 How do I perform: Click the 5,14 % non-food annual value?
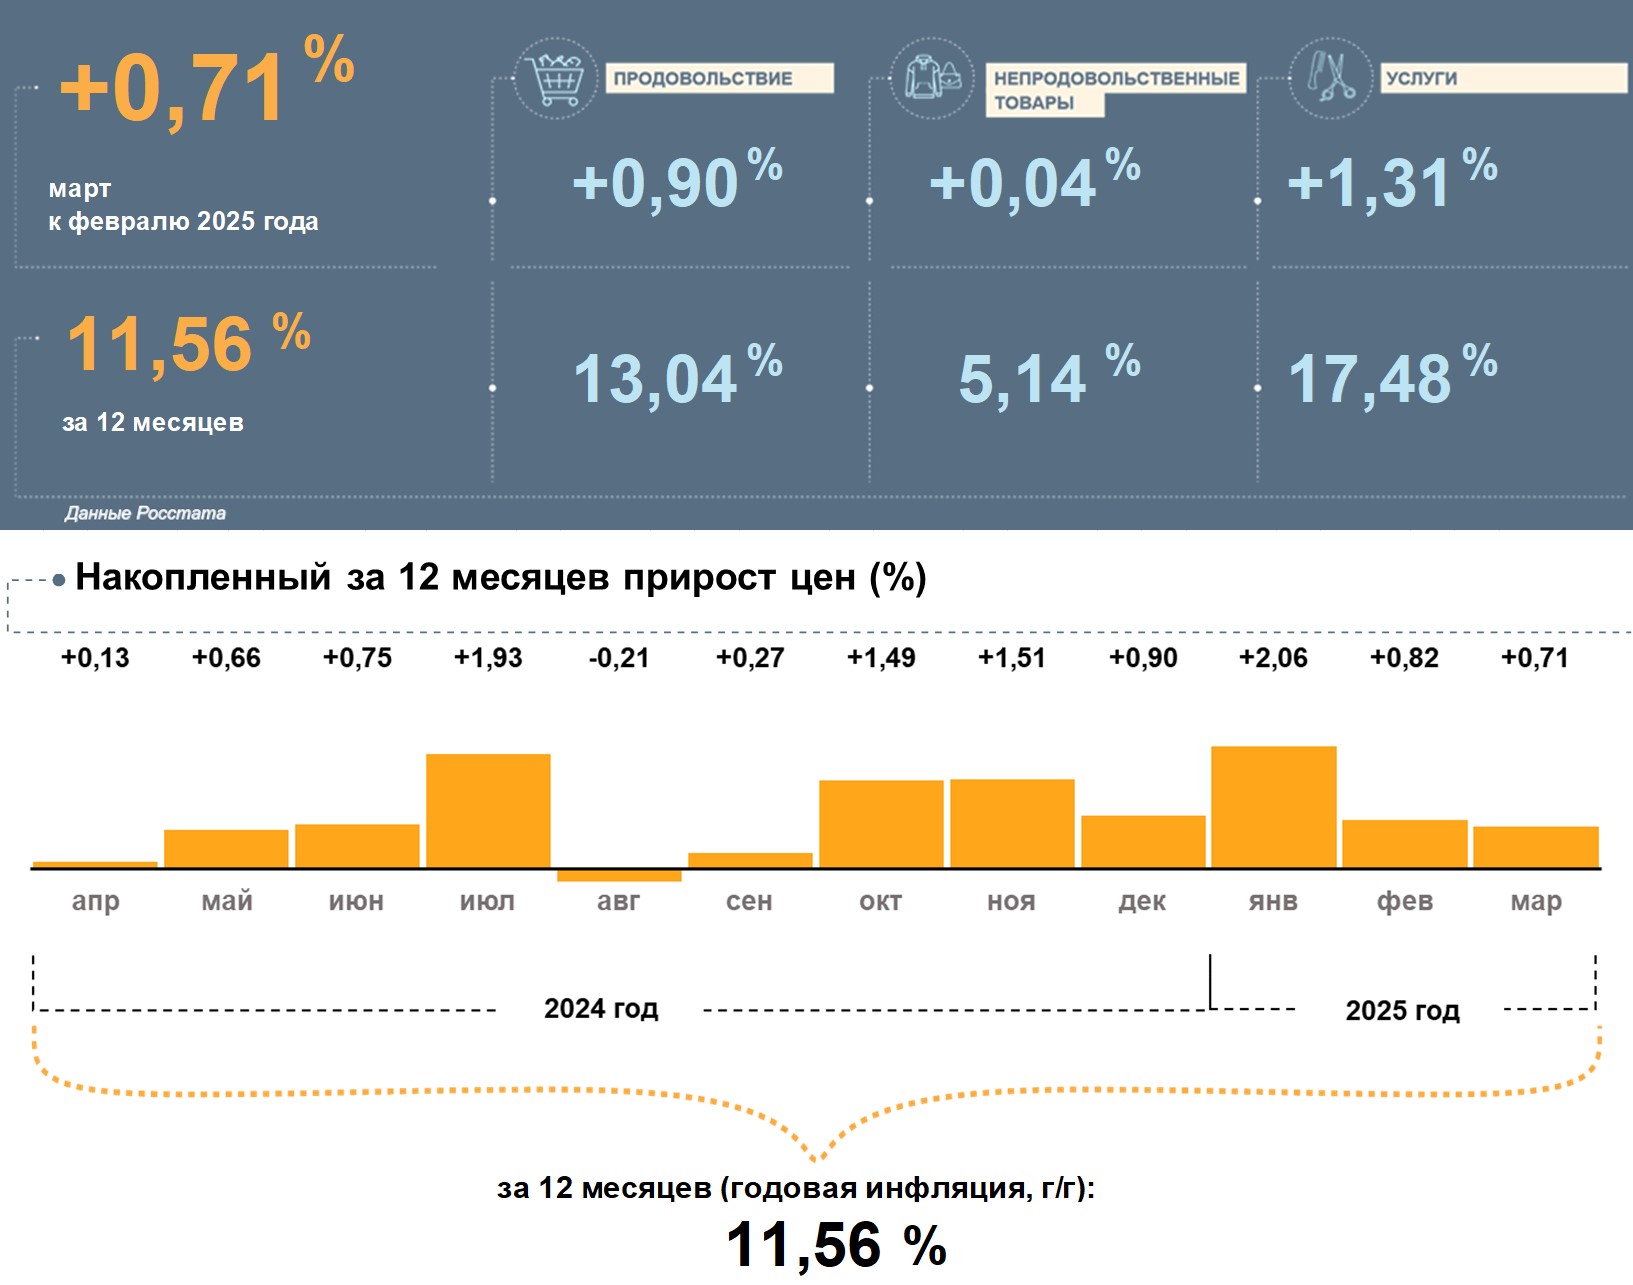point(1049,376)
